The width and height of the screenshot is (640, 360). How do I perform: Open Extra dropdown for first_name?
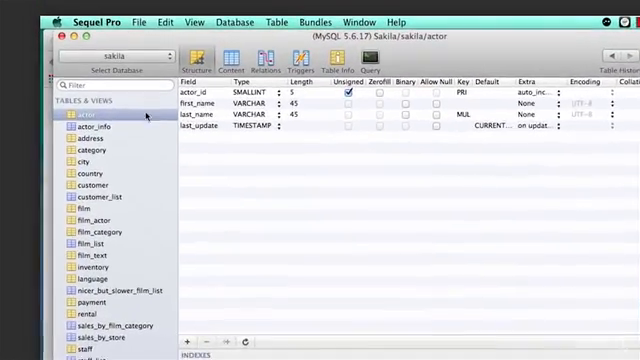point(559,104)
